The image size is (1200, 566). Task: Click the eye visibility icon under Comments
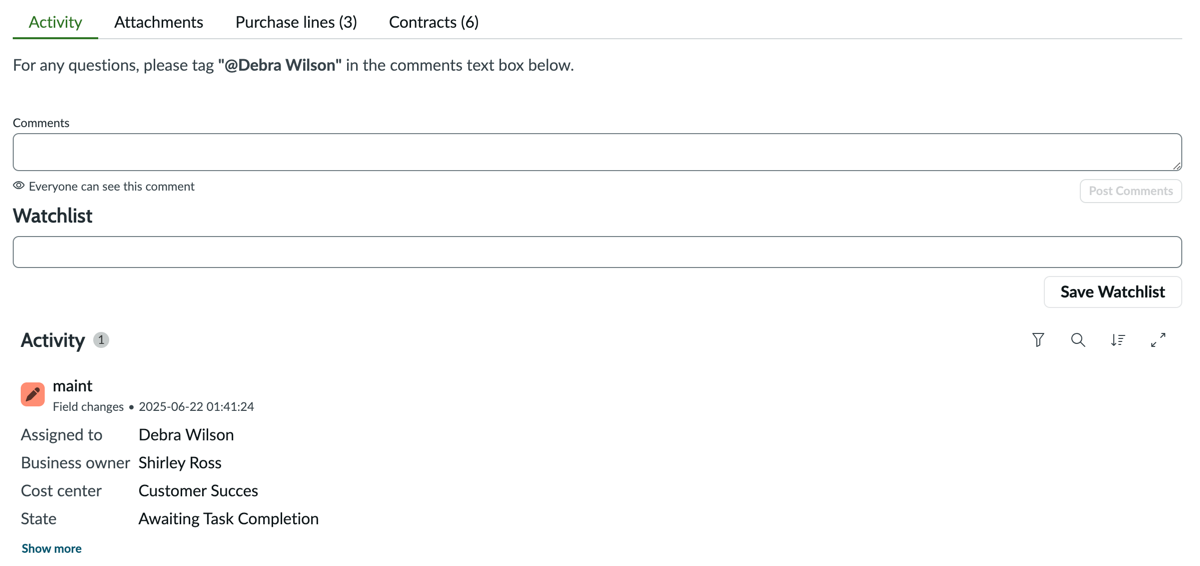19,186
